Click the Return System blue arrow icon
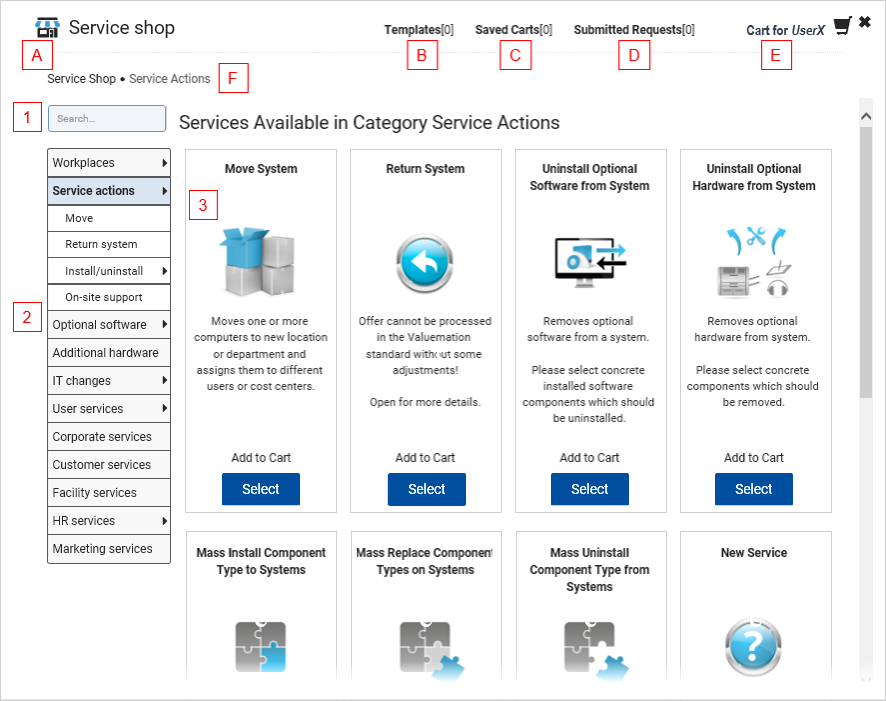Viewport: 886px width, 701px height. tap(425, 263)
